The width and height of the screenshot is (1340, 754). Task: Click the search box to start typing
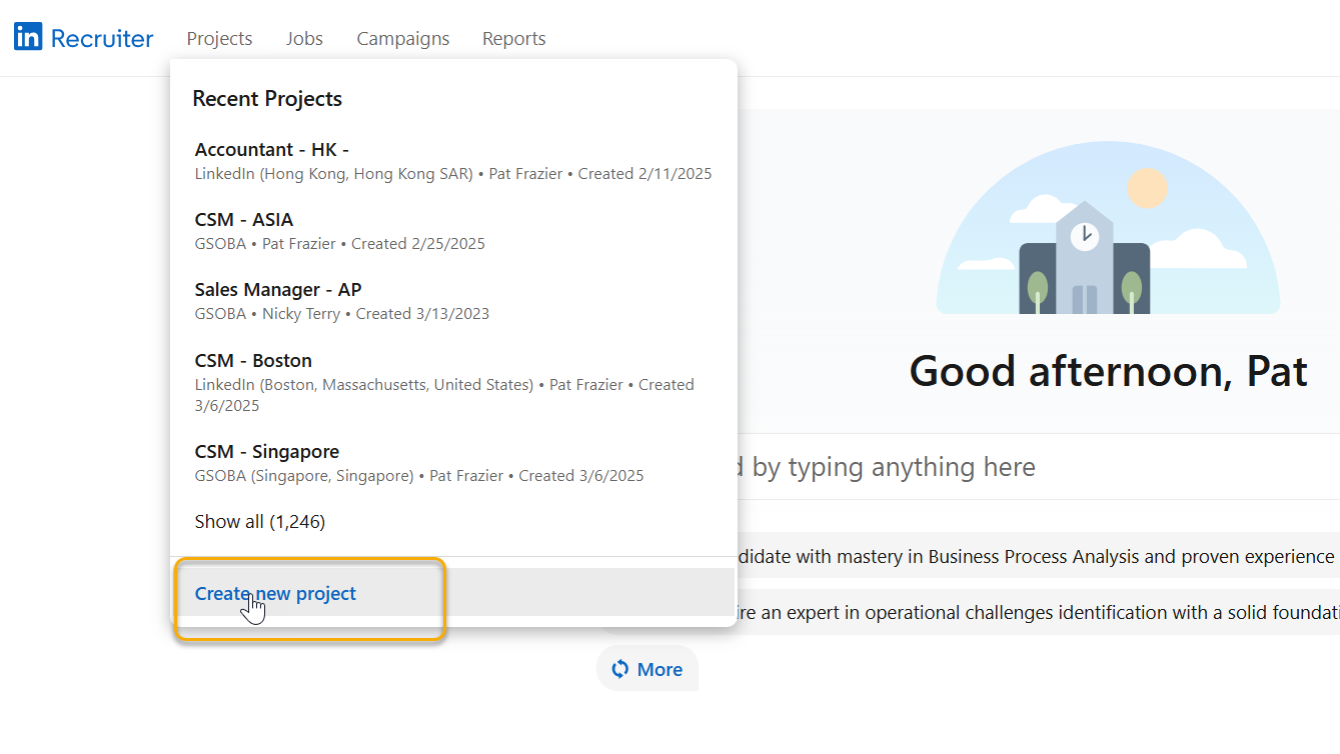coord(1038,467)
